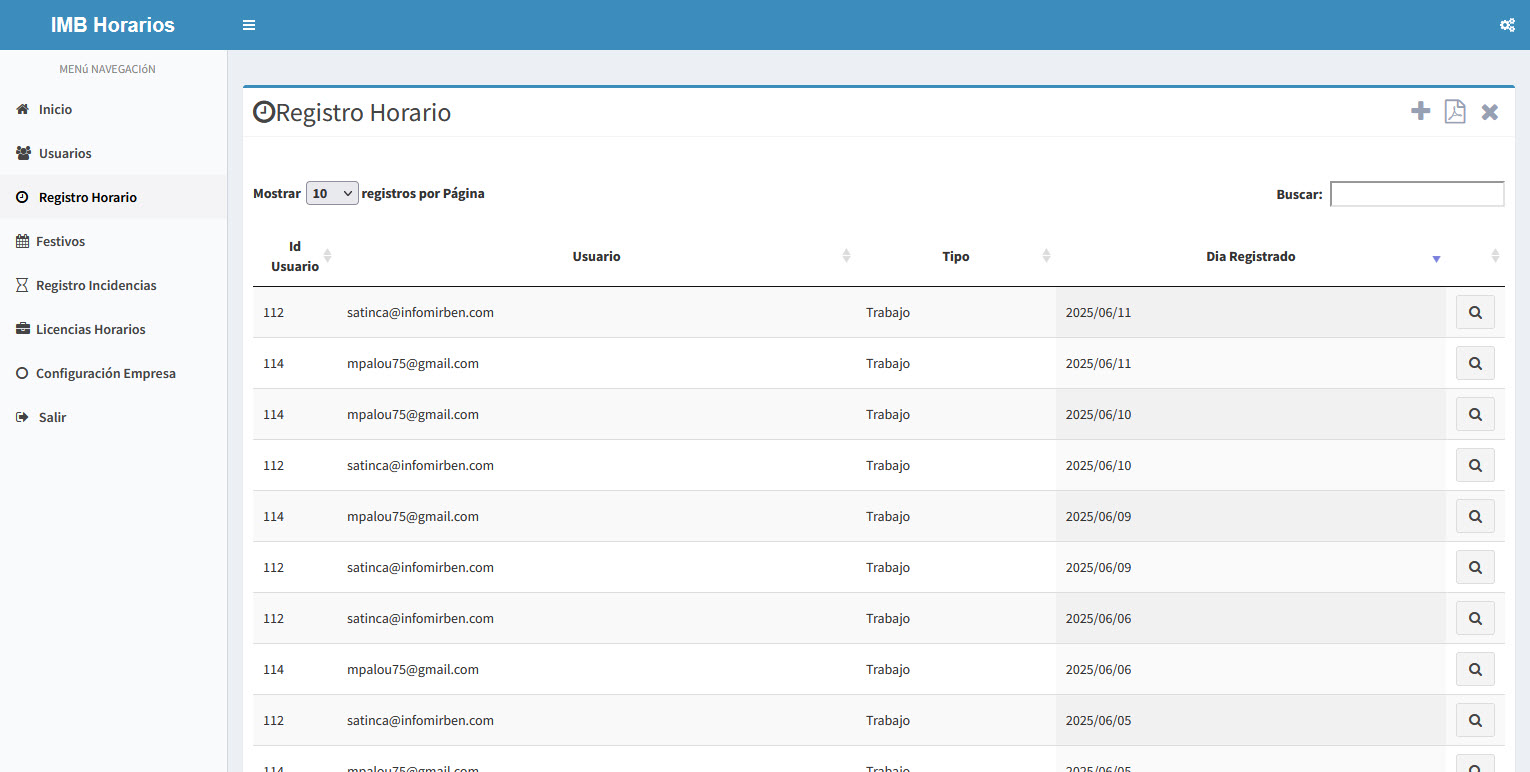Viewport: 1530px width, 772px height.
Task: Go to Inicio in the navigation menu
Action: (113, 109)
